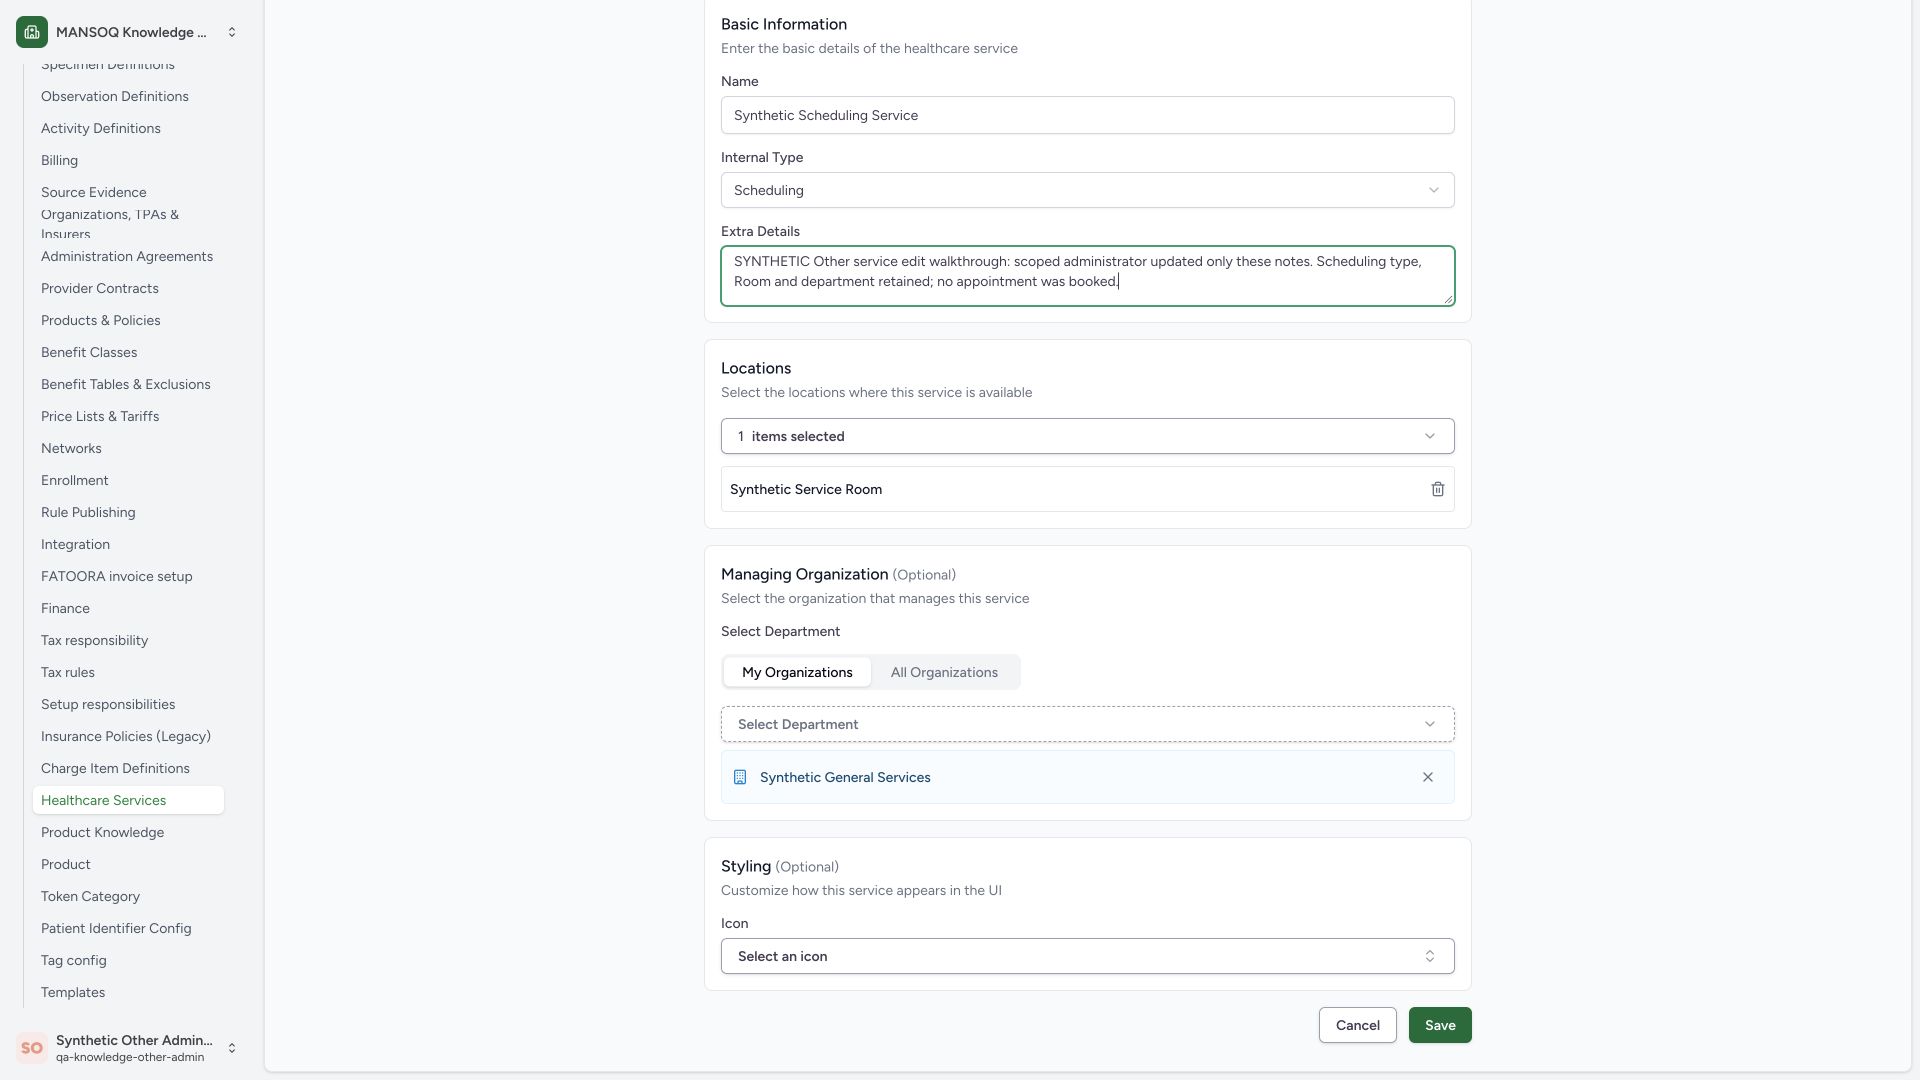1920x1080 pixels.
Task: Open Benefit Classes page
Action: 89,352
